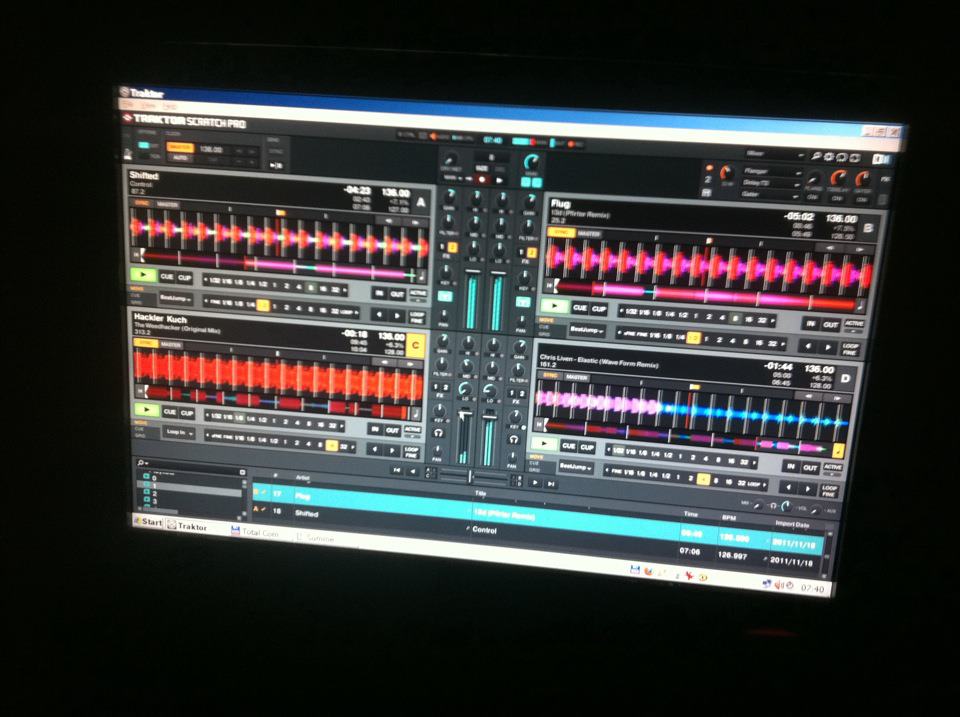
Task: Set Deck A as tempo MASTER
Action: (168, 204)
